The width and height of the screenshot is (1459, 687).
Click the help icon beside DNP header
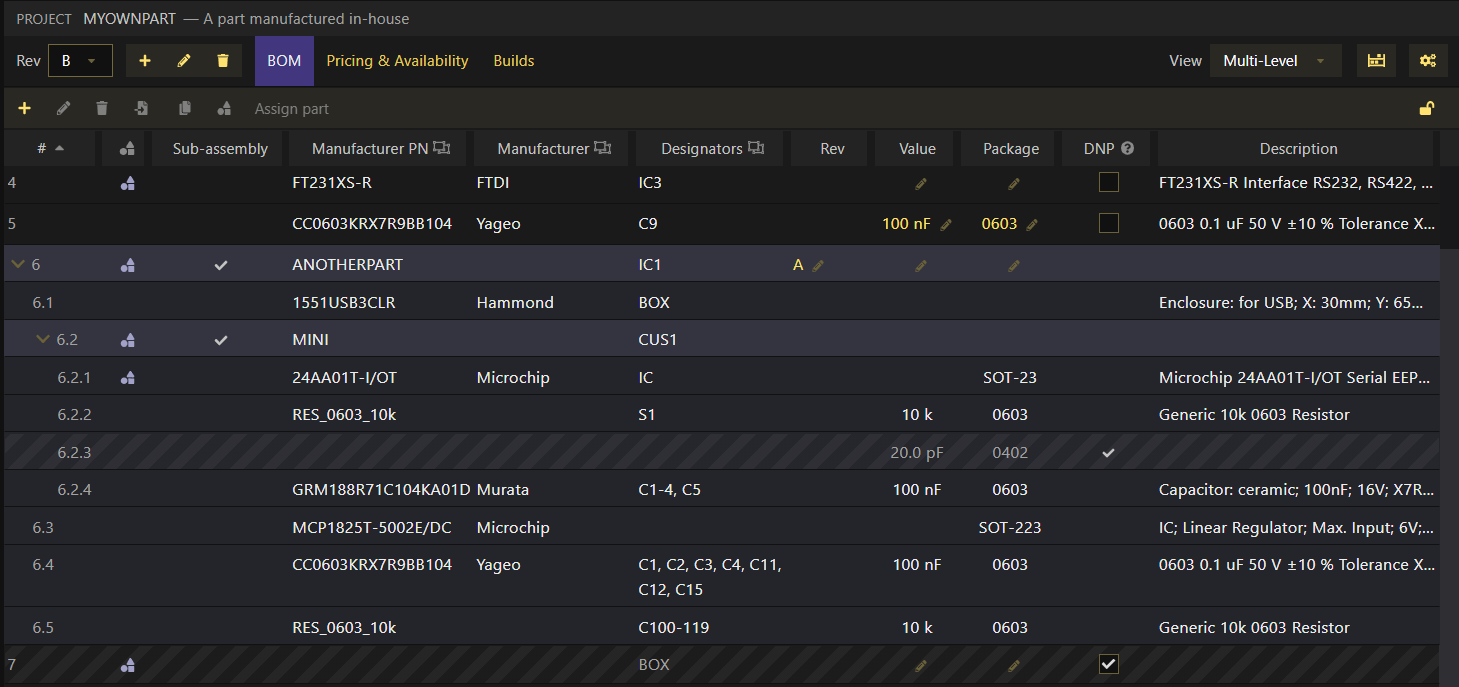coord(1128,148)
